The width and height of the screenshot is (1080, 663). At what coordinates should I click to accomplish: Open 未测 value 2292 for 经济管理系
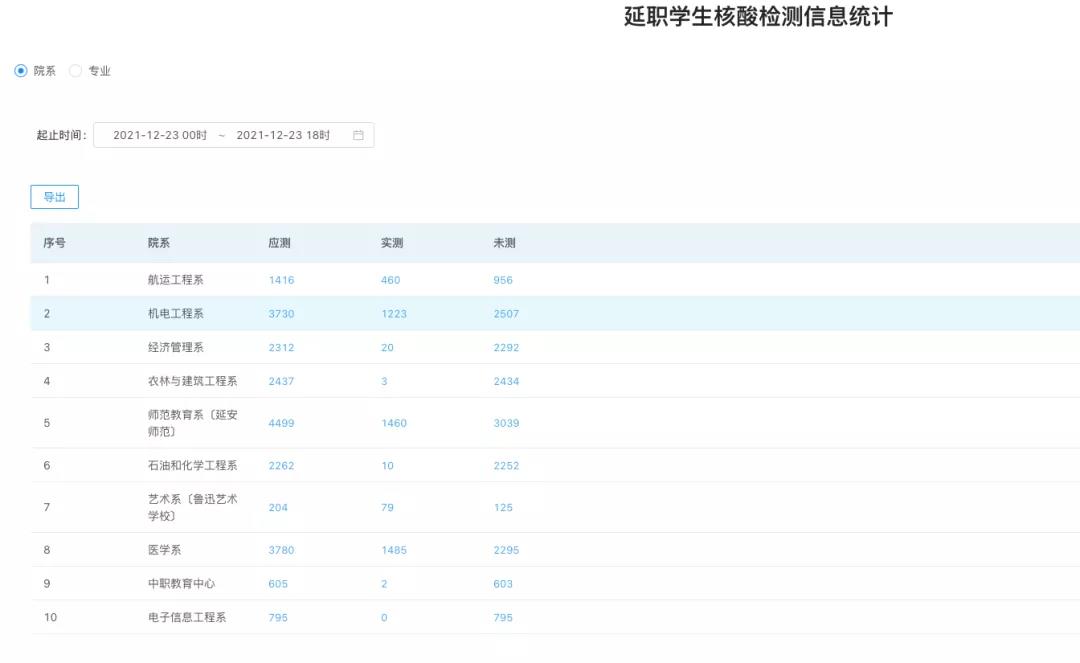pyautogui.click(x=506, y=347)
